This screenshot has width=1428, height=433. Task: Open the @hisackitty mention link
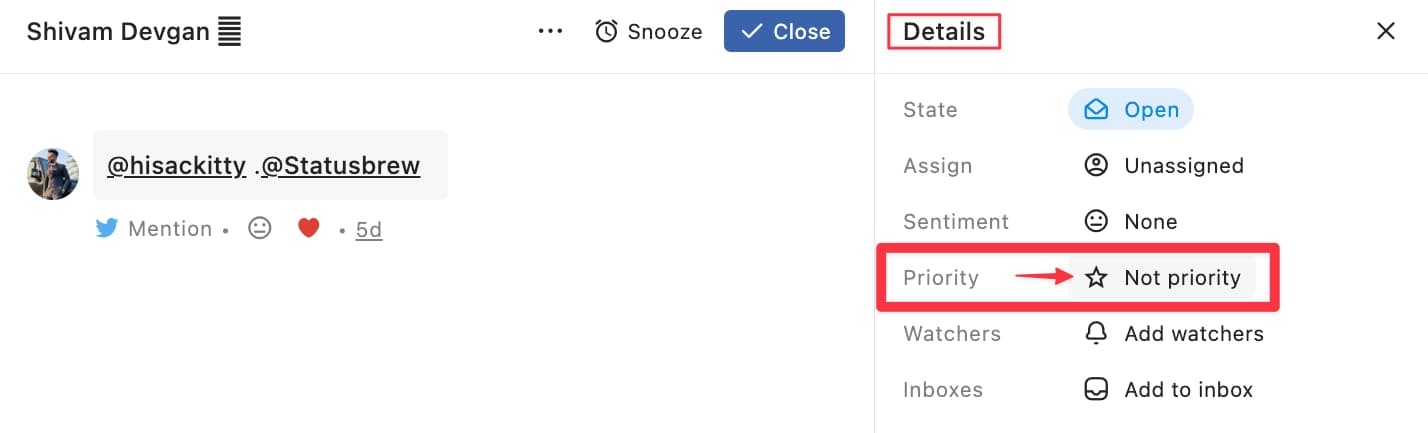pos(176,165)
